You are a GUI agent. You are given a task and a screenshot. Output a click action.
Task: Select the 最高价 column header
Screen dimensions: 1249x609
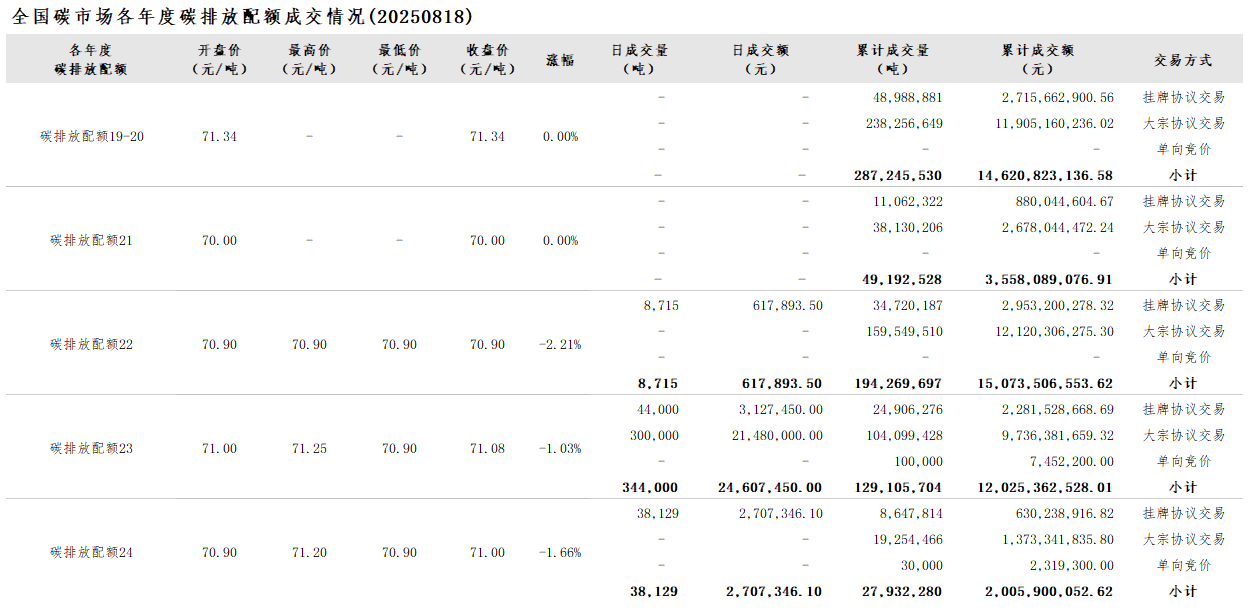(x=309, y=60)
